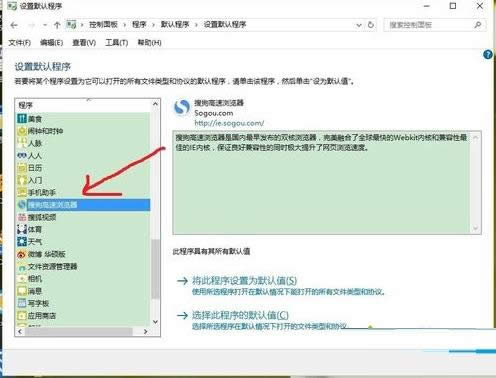This screenshot has height=378, width=496.
Task: Click the 入门 lightbulb icon
Action: pyautogui.click(x=22, y=180)
